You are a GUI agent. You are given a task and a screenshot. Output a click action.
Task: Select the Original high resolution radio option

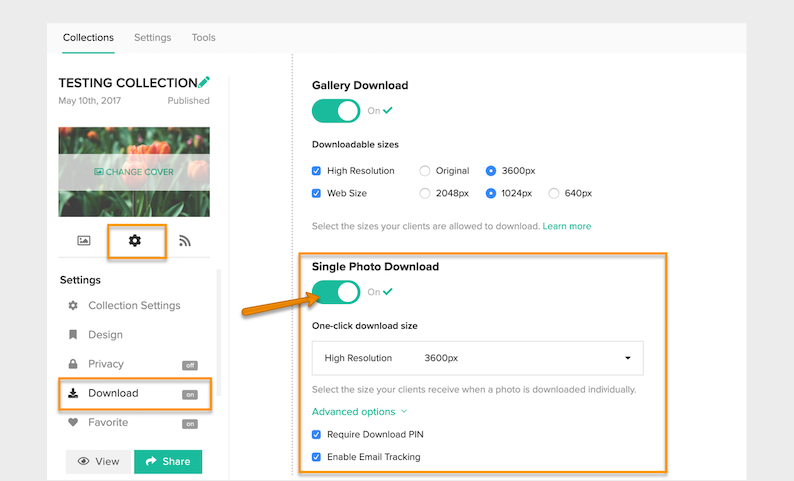[424, 171]
